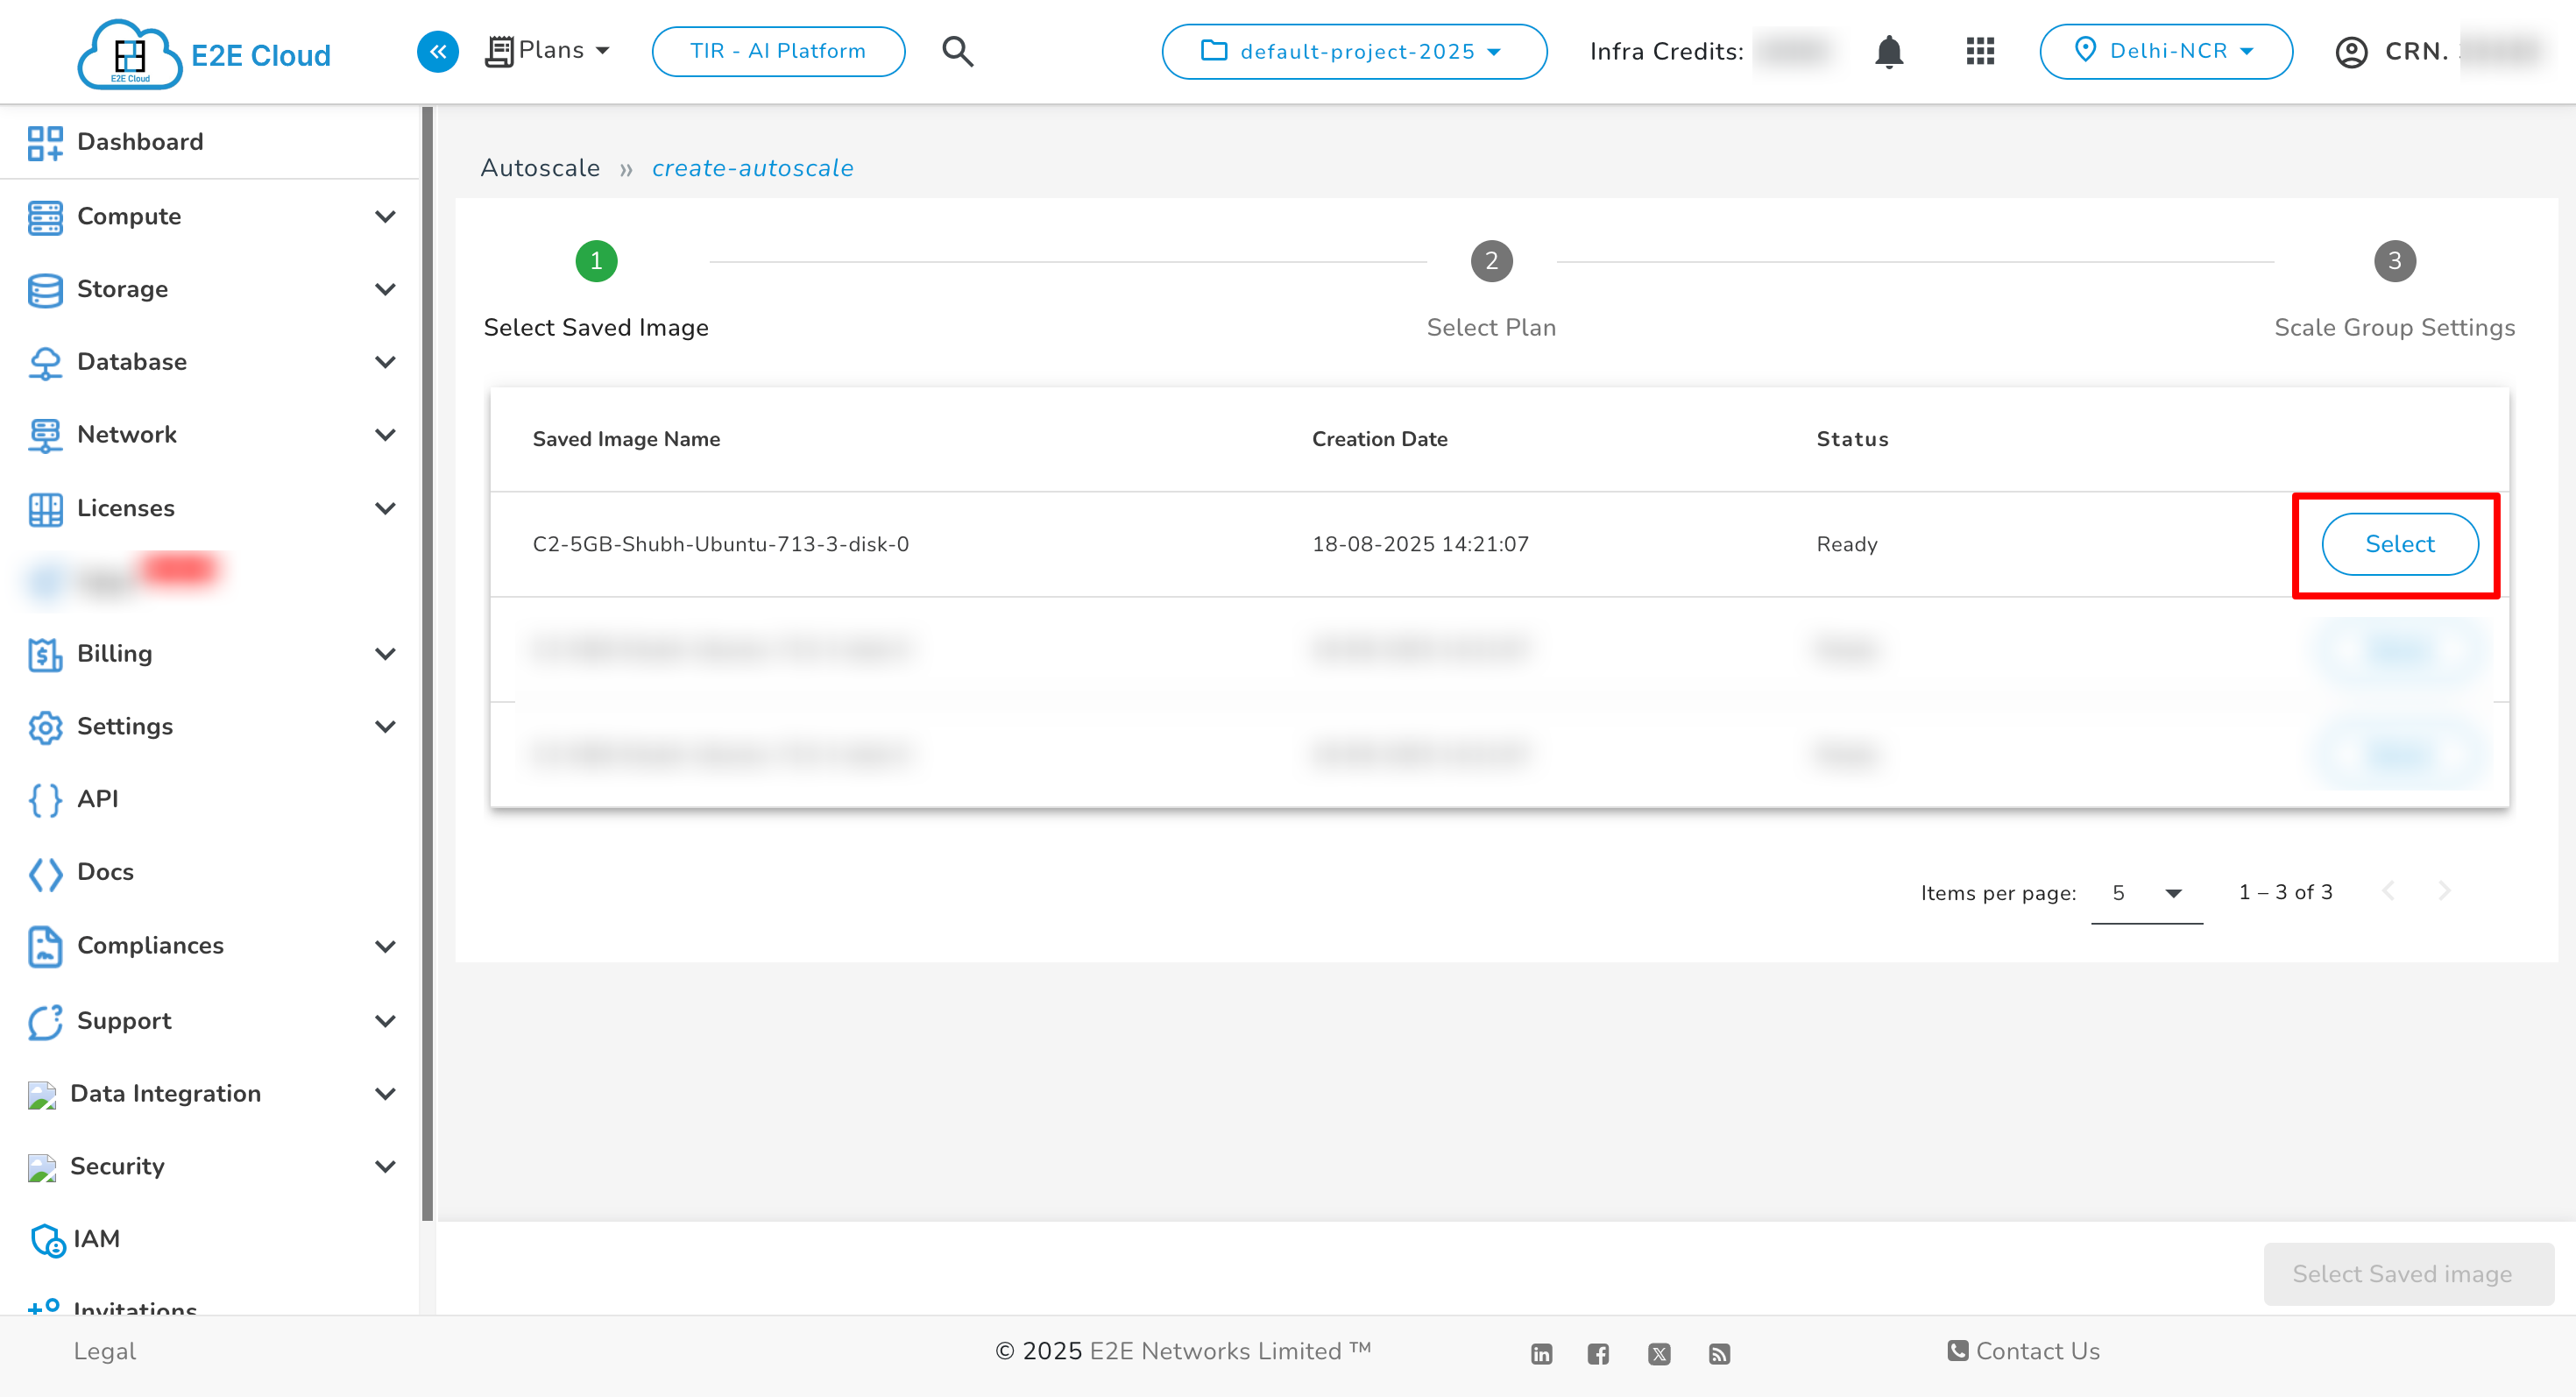Click the next page pagination arrow

(2445, 891)
